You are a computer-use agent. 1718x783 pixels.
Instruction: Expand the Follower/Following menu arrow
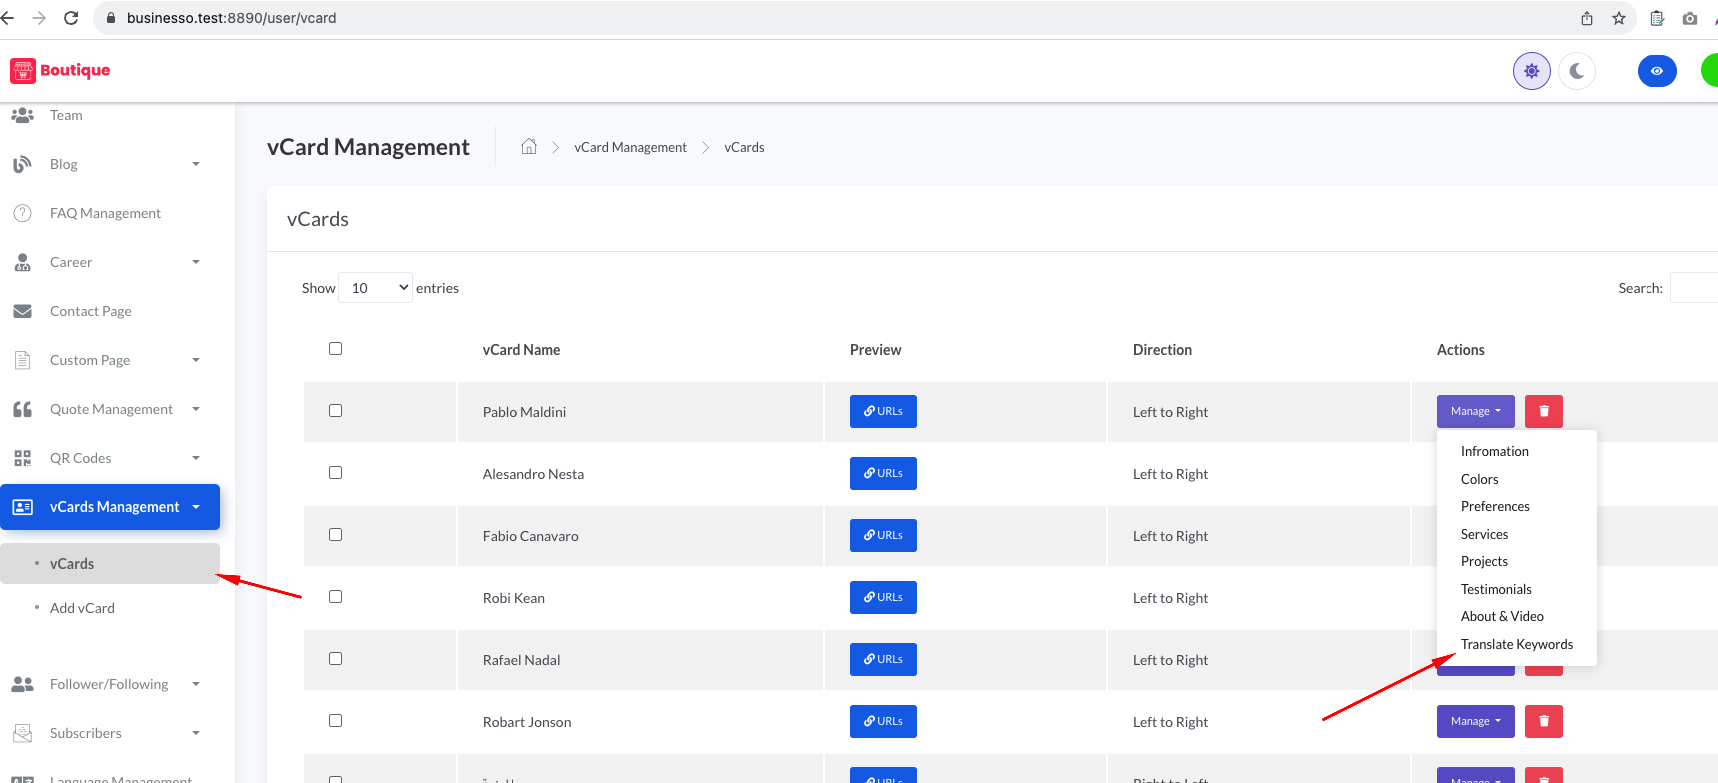(196, 684)
